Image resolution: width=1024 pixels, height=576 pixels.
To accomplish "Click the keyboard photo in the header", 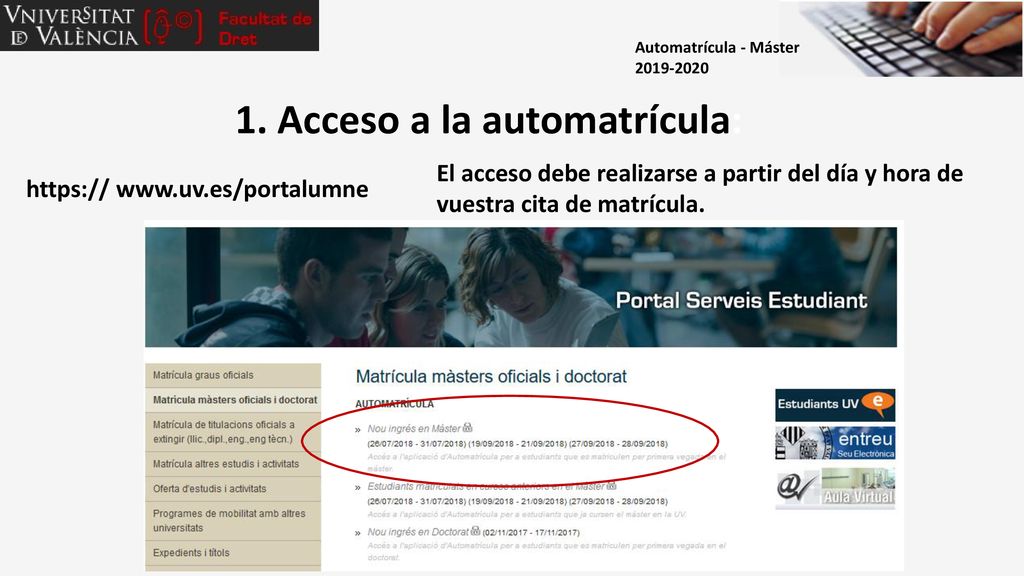I will pos(910,38).
